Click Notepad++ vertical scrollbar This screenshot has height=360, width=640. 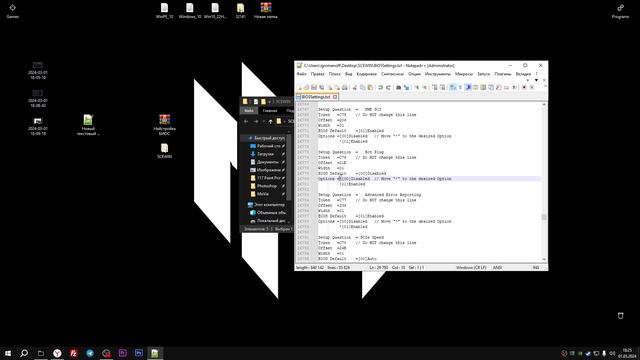pos(544,182)
